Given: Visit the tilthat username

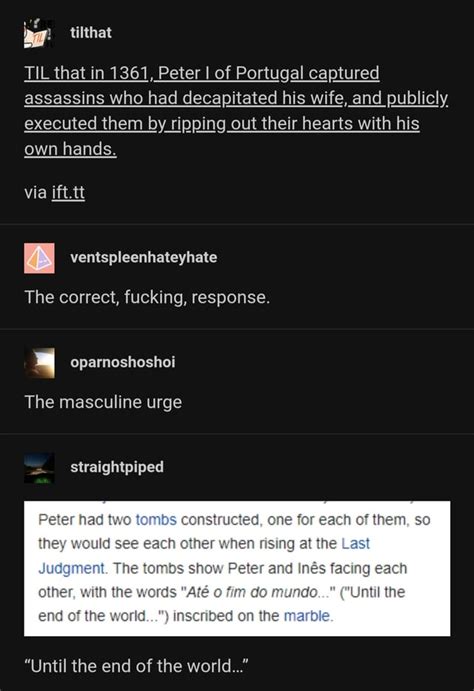Looking at the screenshot, I should coord(91,33).
